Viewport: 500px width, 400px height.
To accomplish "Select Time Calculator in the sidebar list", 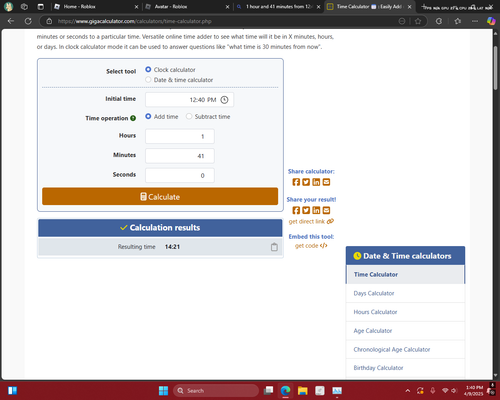I will pyautogui.click(x=405, y=274).
